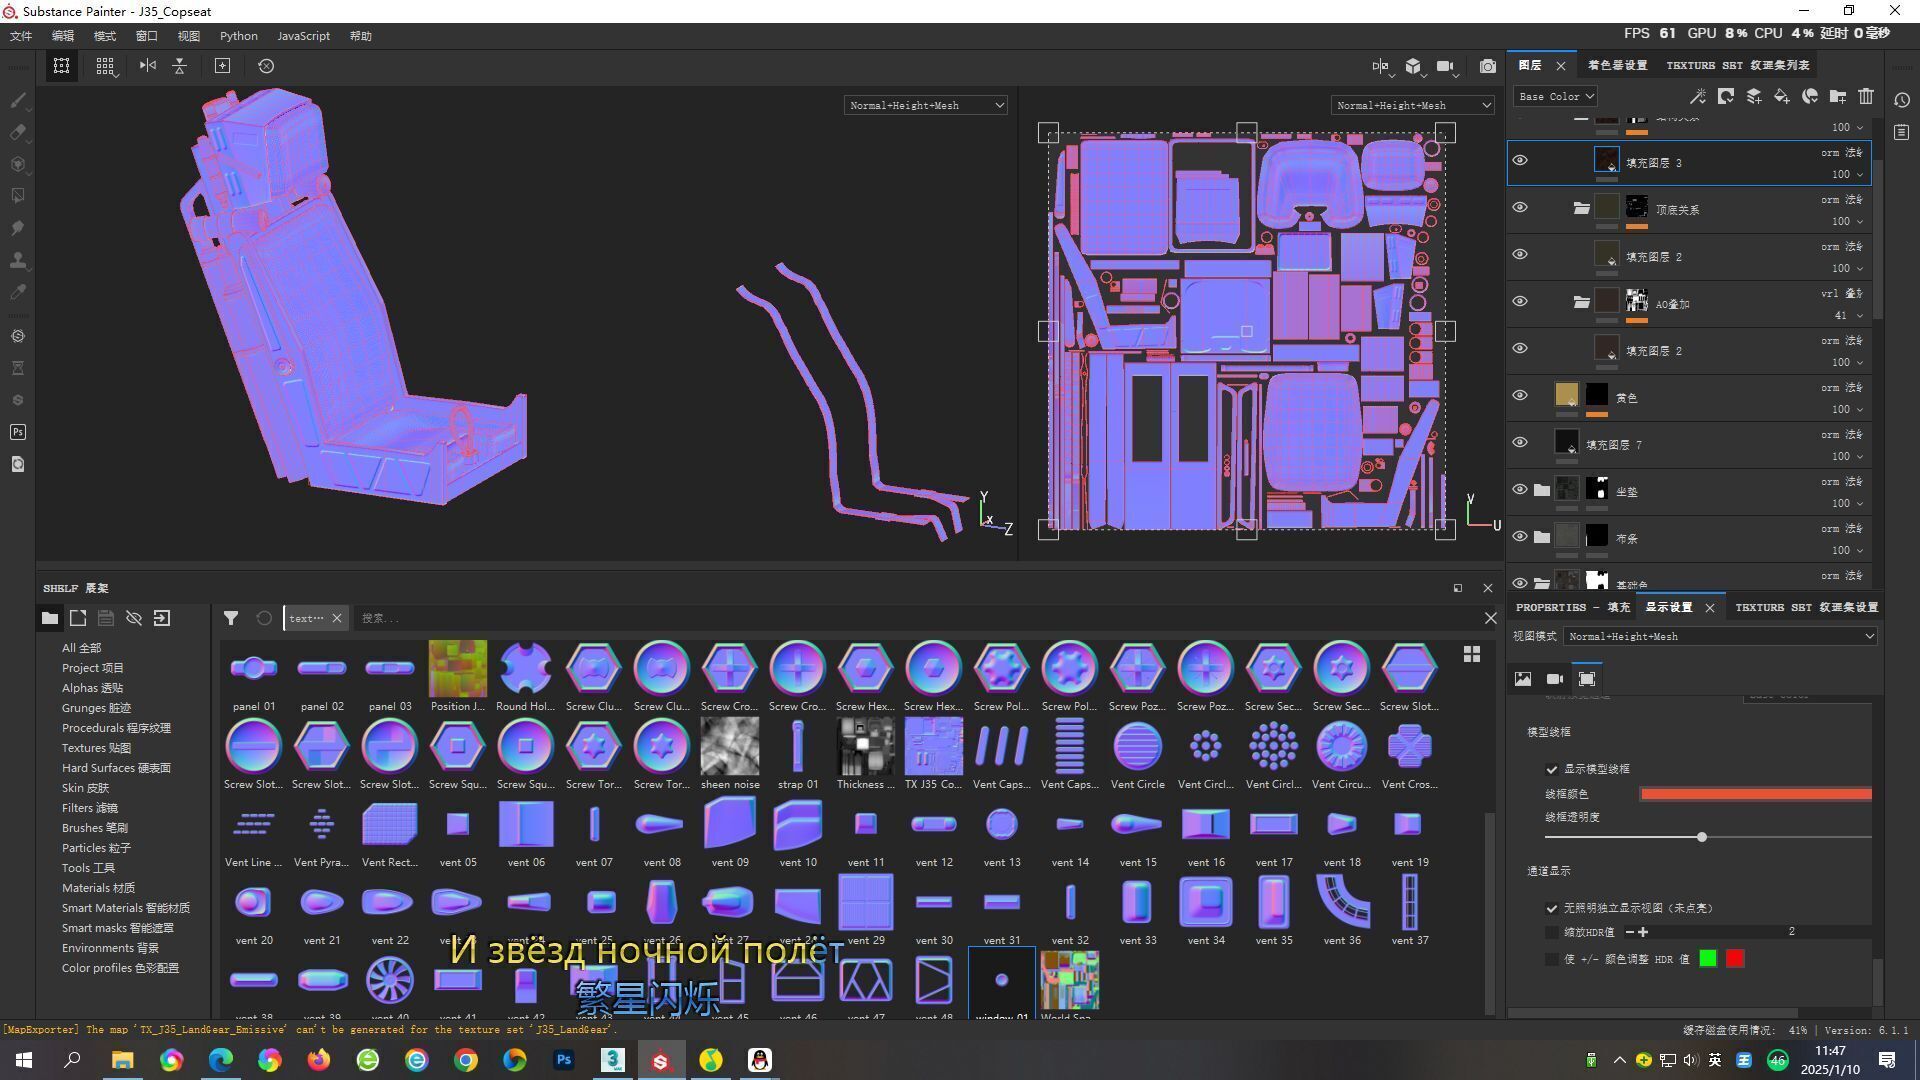The width and height of the screenshot is (1920, 1080).
Task: Open the History panel clock icon
Action: tap(1902, 100)
